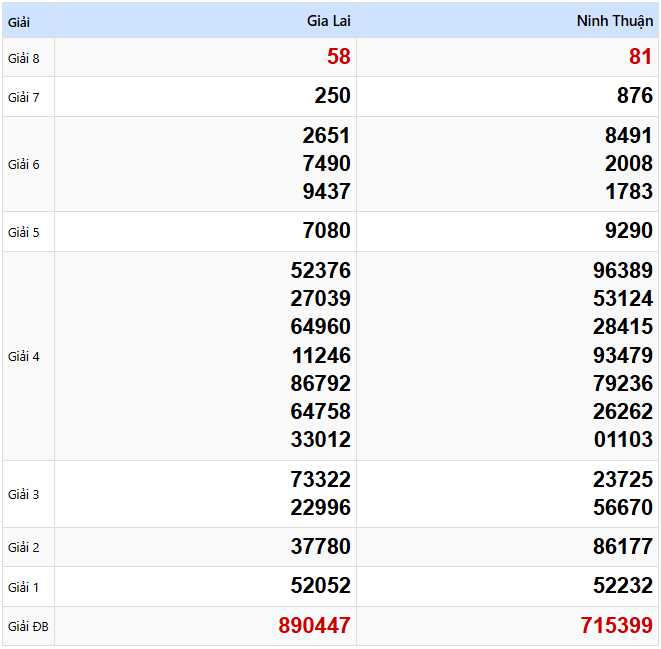Select Giải 1 number 52052
This screenshot has height=649, width=661.
tap(320, 586)
